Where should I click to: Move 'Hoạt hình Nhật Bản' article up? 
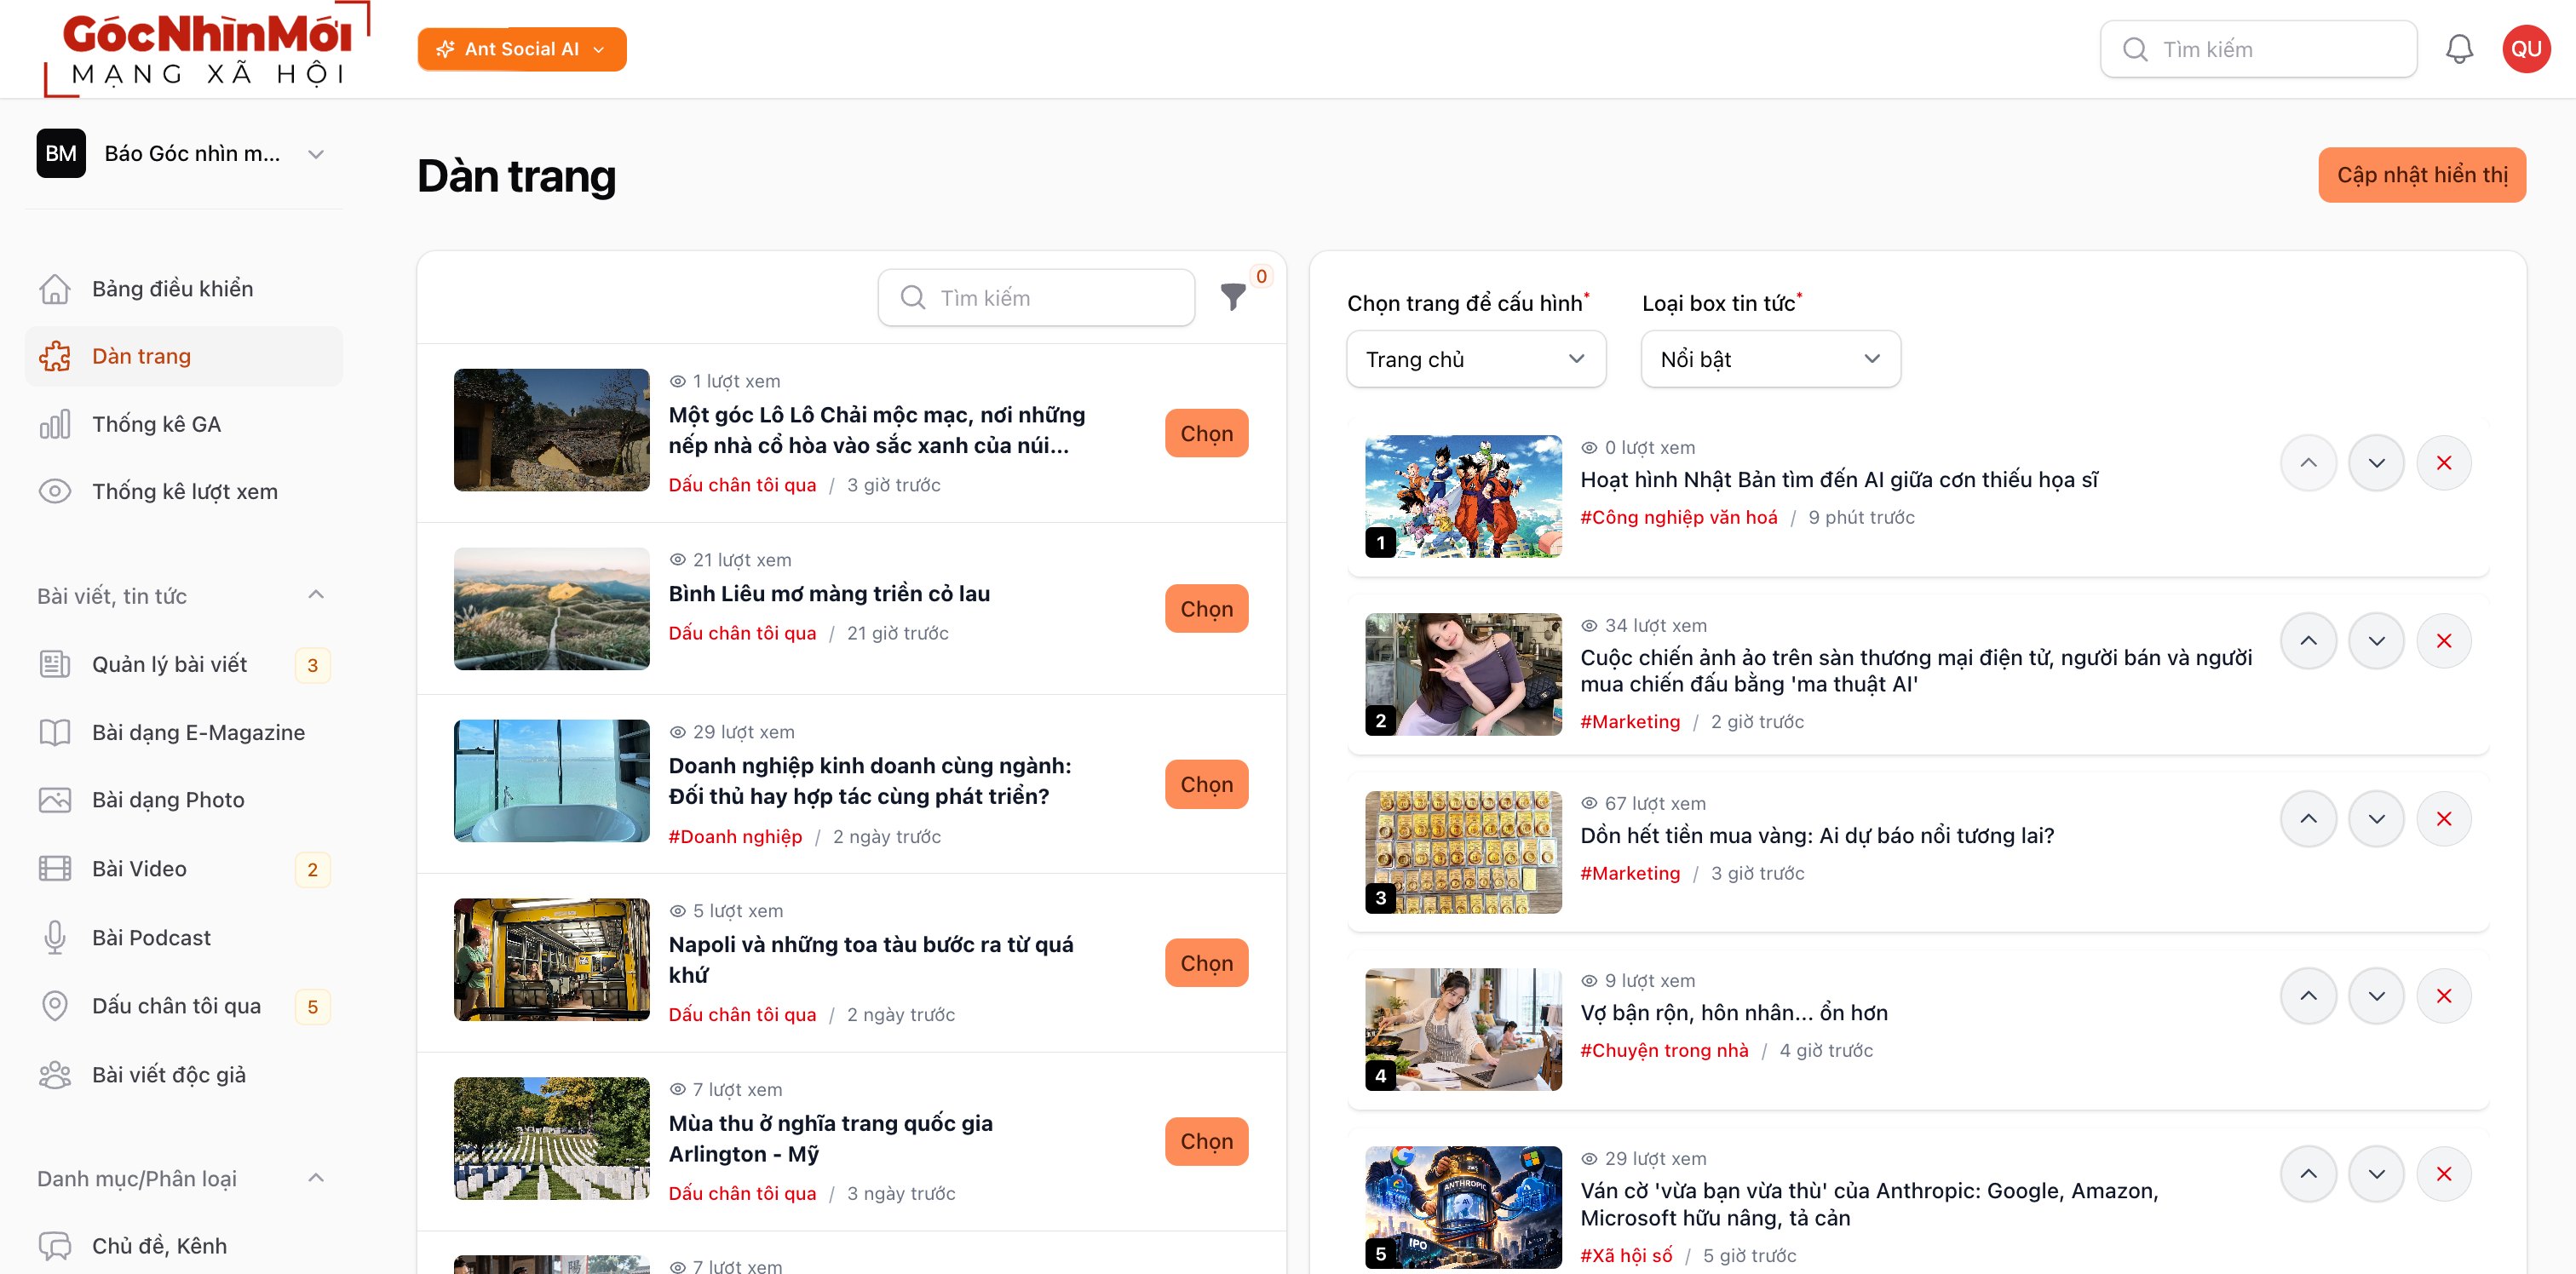click(2308, 463)
